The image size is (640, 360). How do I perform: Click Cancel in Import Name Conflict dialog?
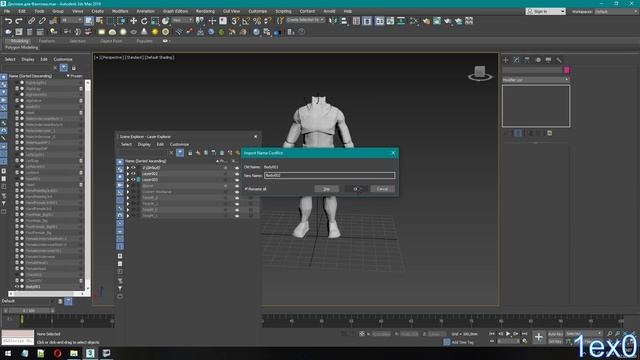382,189
